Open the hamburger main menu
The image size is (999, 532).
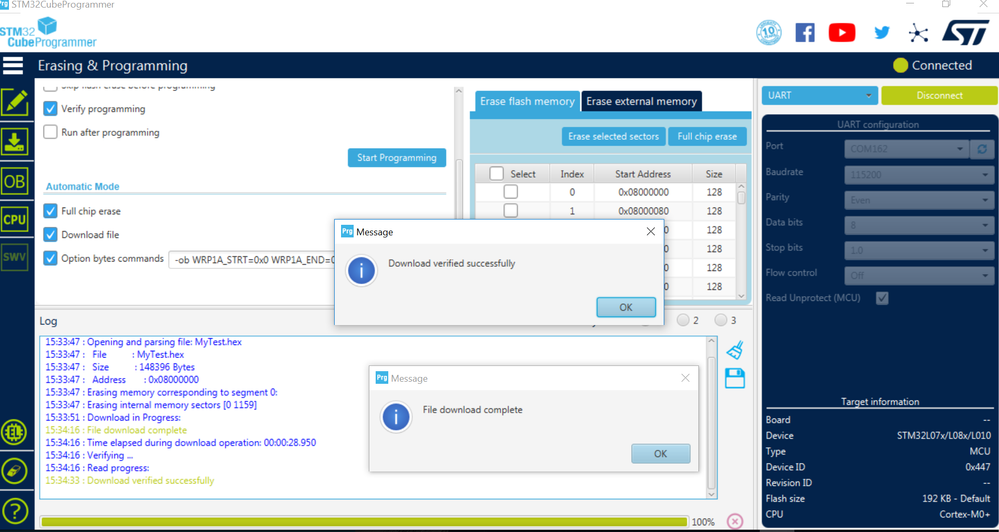pyautogui.click(x=13, y=66)
